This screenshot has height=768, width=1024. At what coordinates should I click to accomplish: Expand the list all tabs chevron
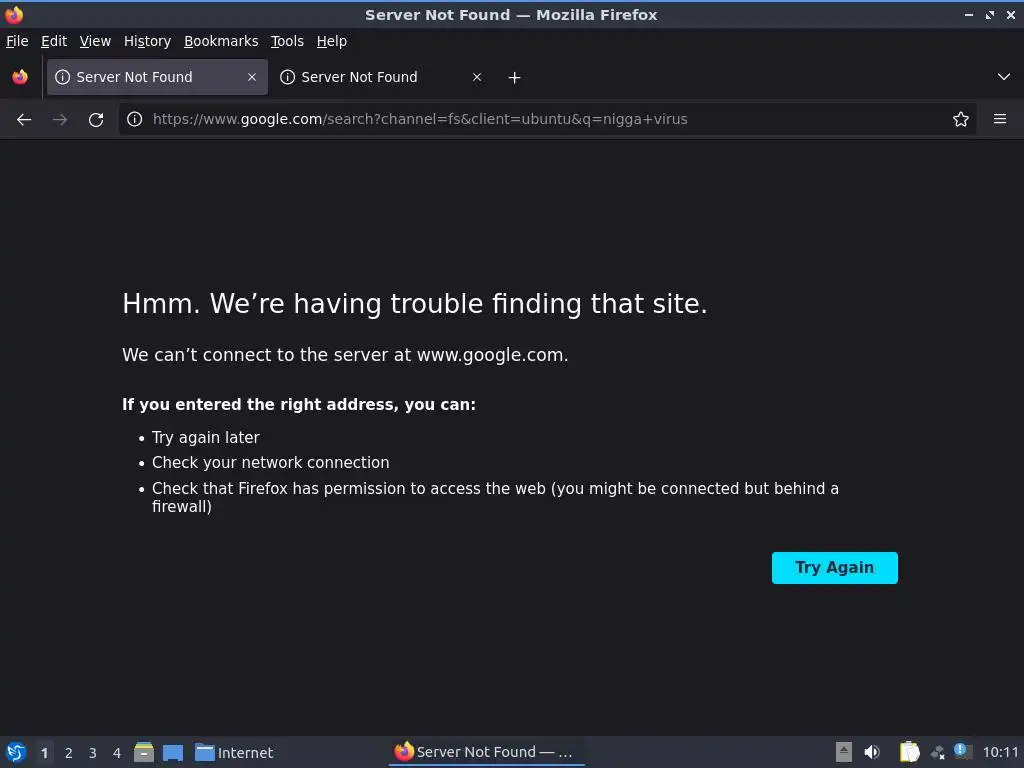[1004, 77]
